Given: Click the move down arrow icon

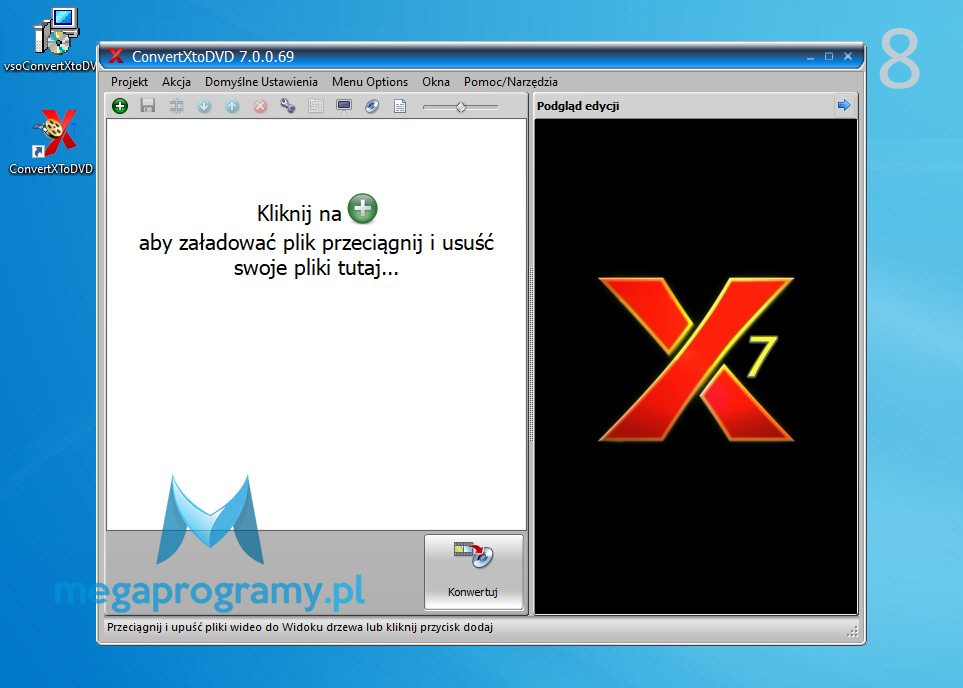Looking at the screenshot, I should pos(204,106).
